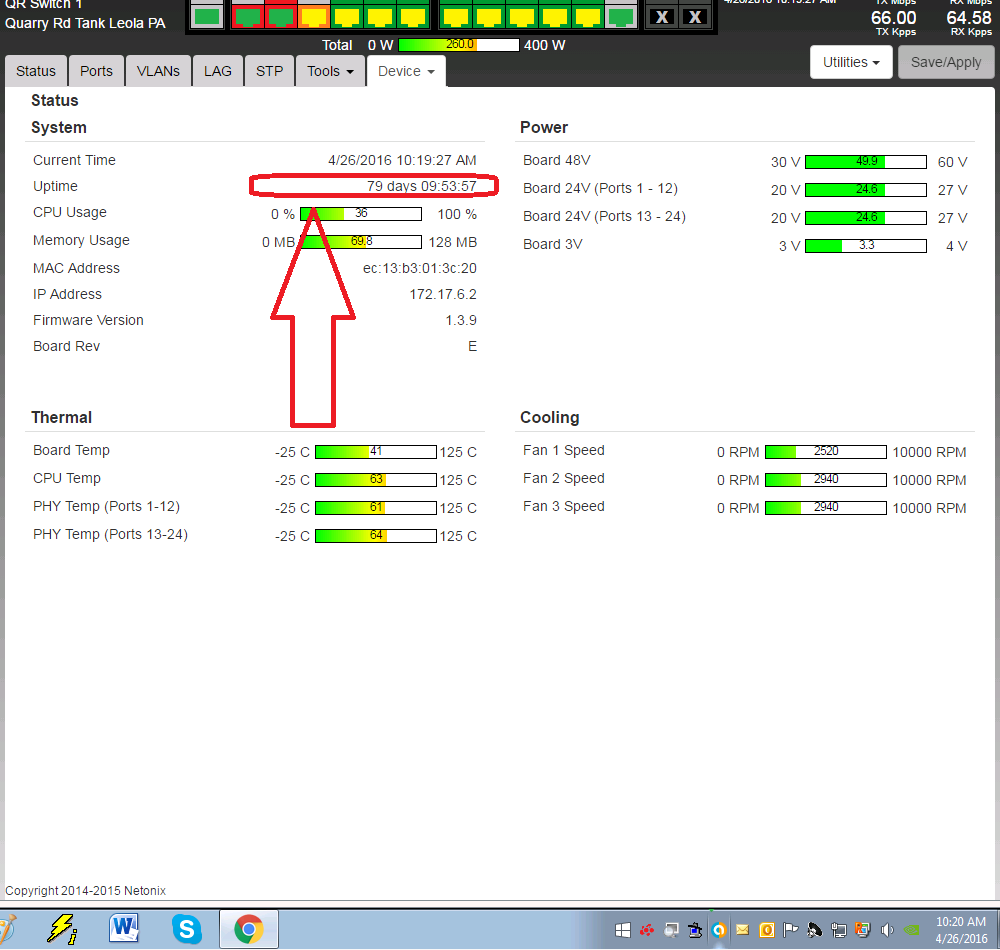This screenshot has width=1000, height=950.
Task: Expand the Utilities dropdown button
Action: 850,62
